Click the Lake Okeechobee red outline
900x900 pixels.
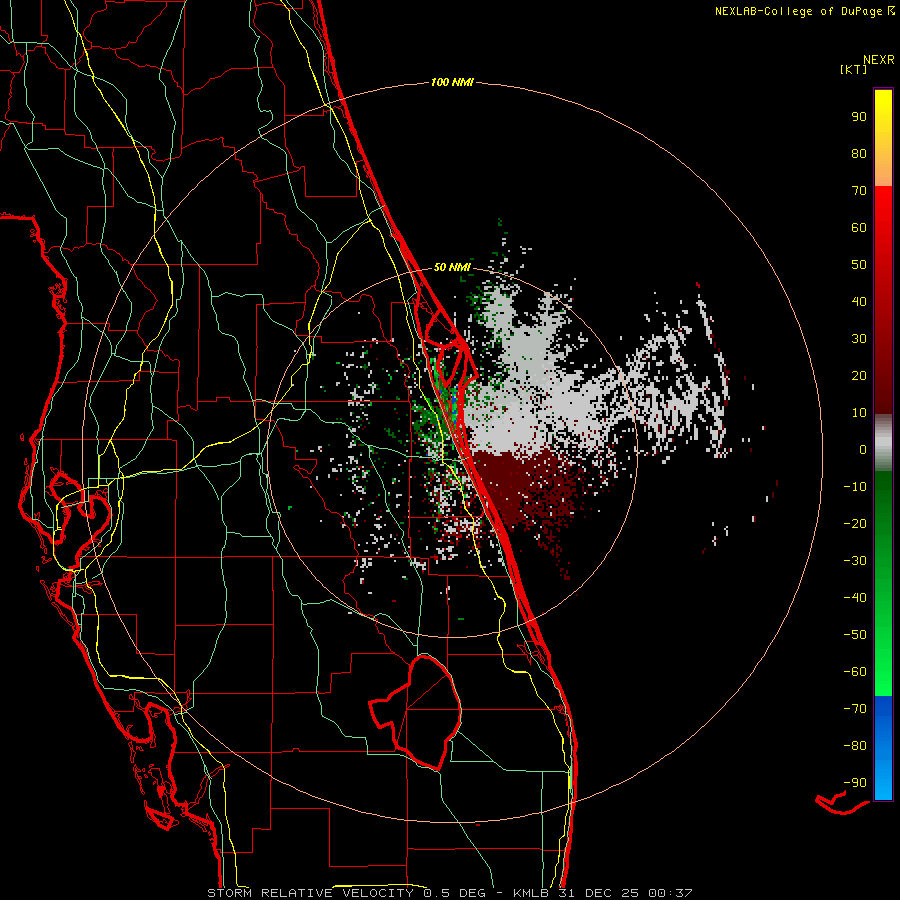tap(416, 712)
